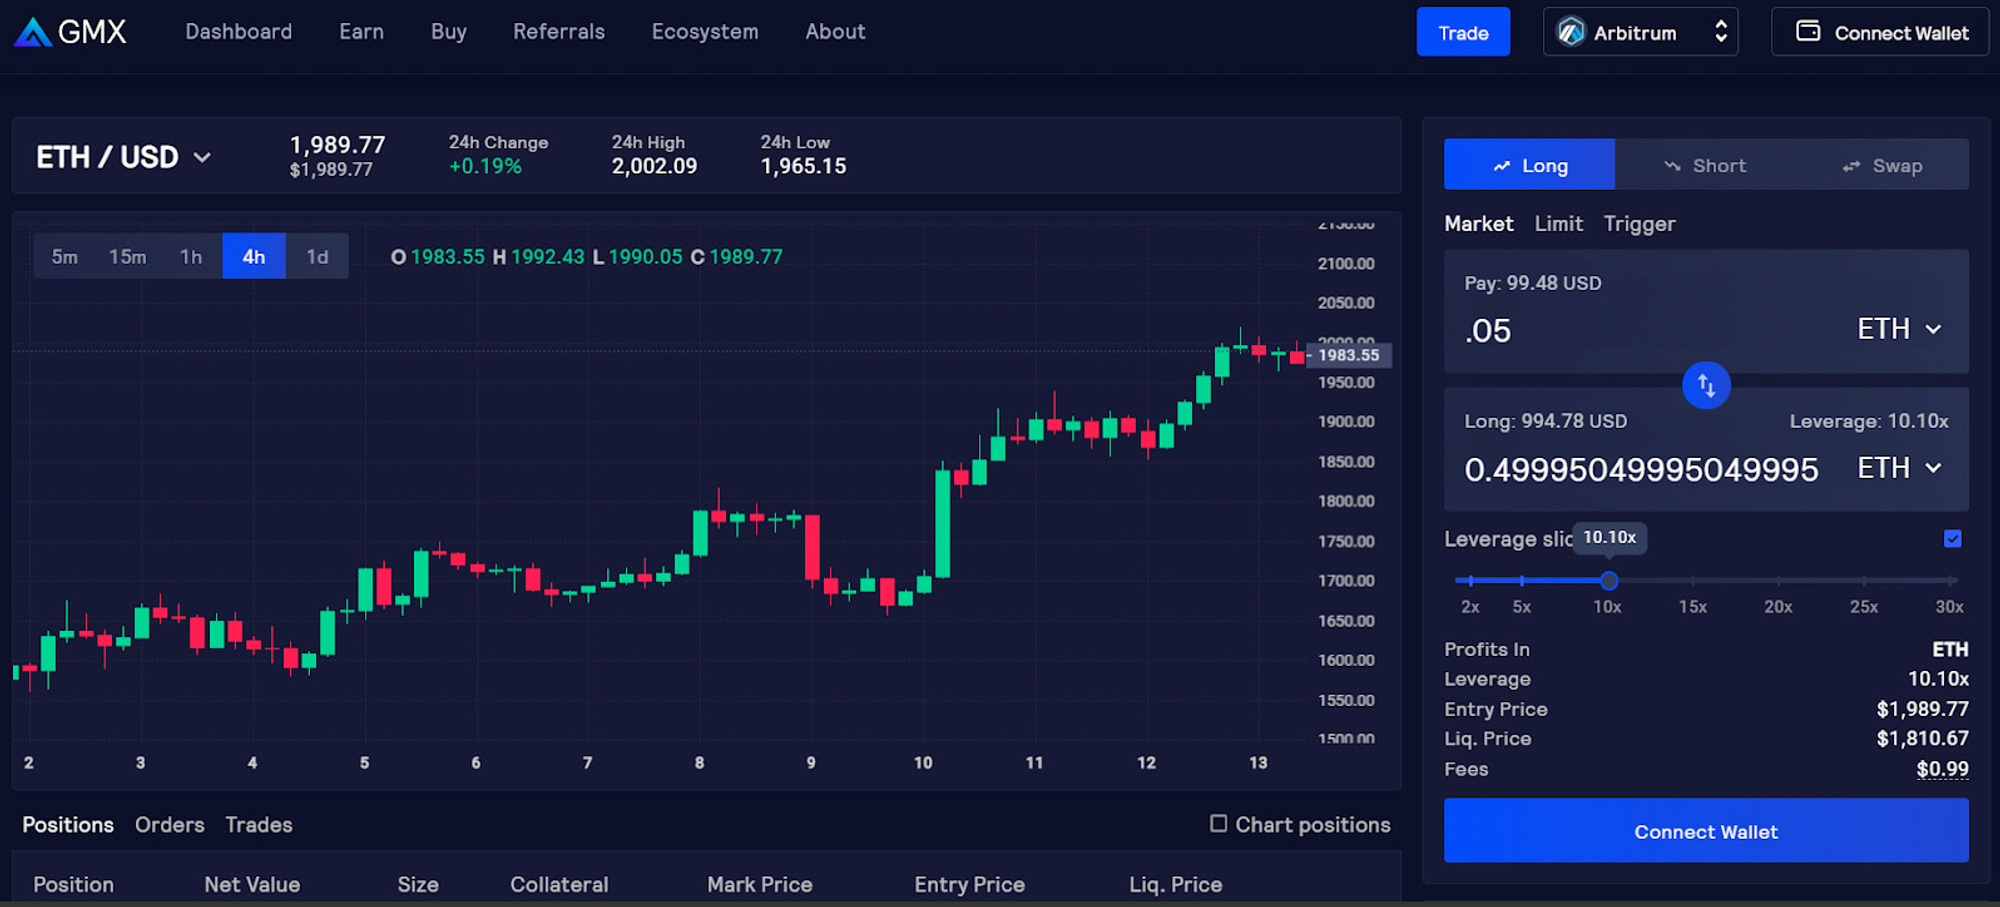Set chart interval to 5m

click(65, 257)
